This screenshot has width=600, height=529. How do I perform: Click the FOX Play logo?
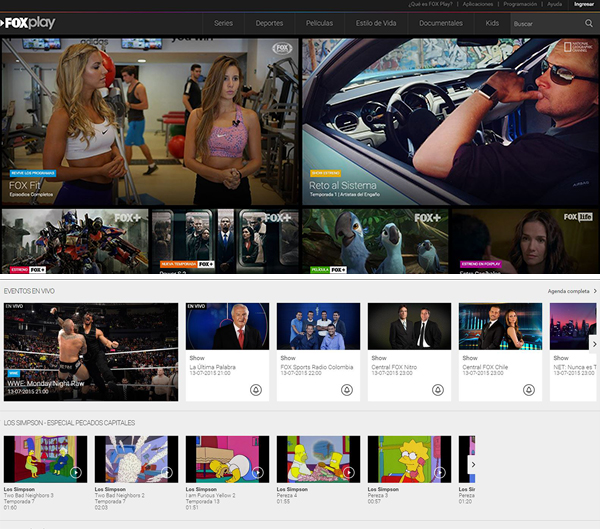coord(30,22)
